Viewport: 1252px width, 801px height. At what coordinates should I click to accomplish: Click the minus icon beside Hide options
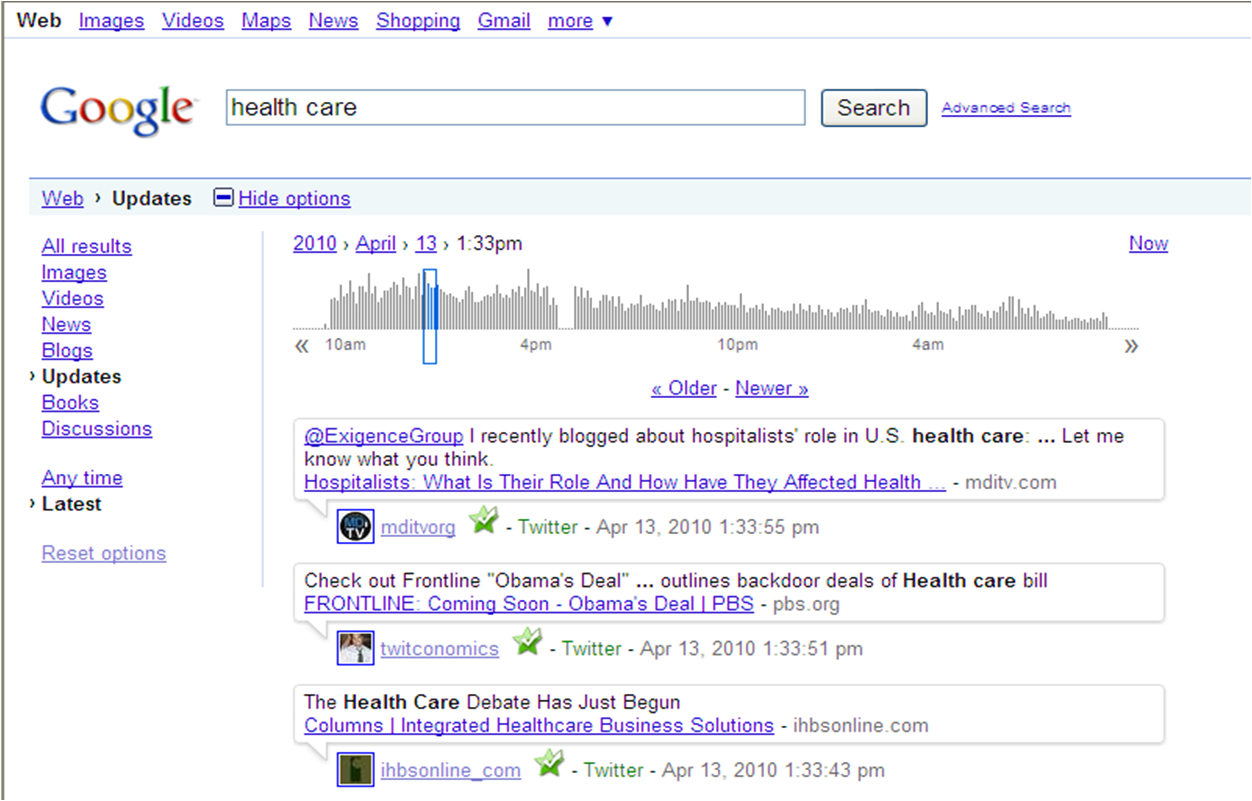[x=223, y=198]
